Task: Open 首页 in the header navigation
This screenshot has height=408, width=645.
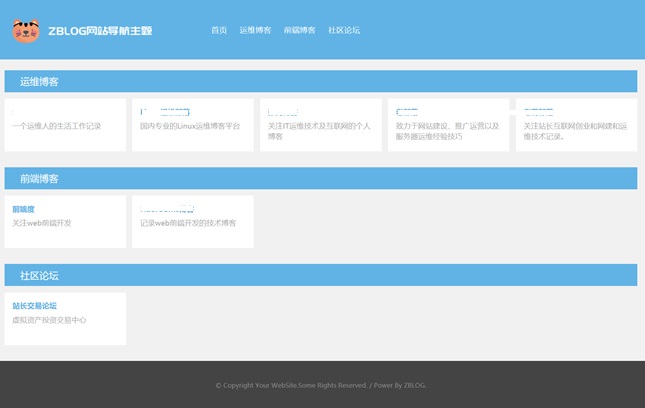Action: coord(219,30)
